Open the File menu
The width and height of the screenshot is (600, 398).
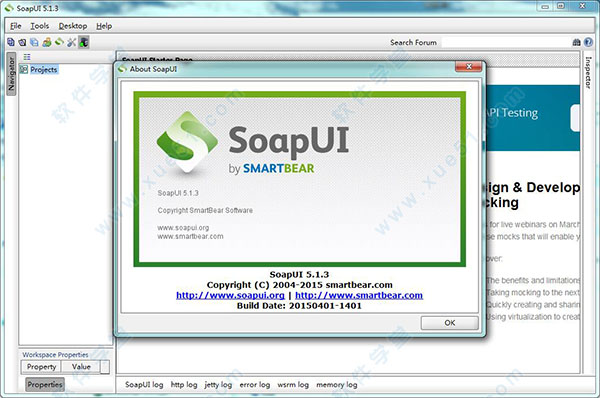click(16, 26)
